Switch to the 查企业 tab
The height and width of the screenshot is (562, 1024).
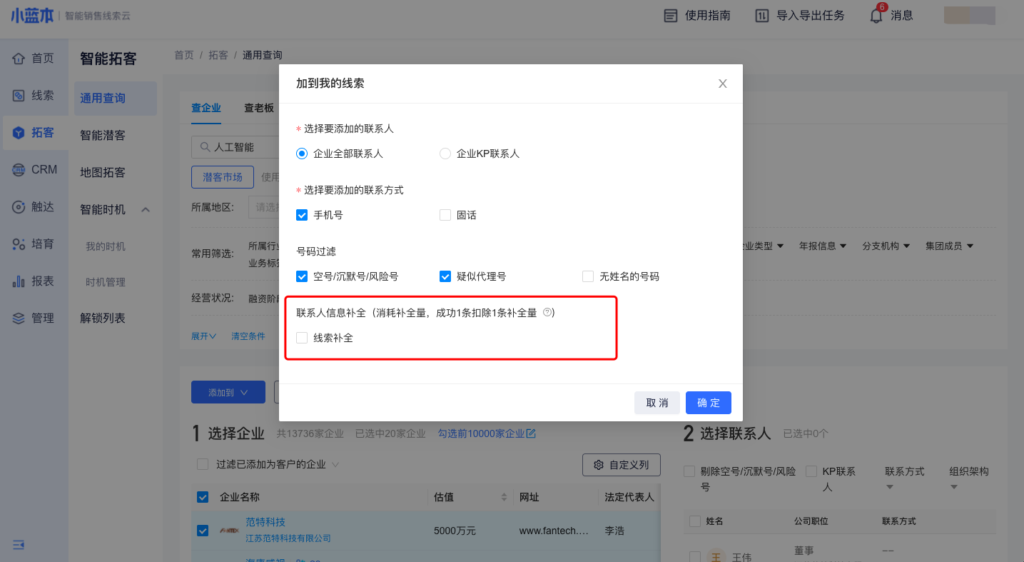click(205, 108)
